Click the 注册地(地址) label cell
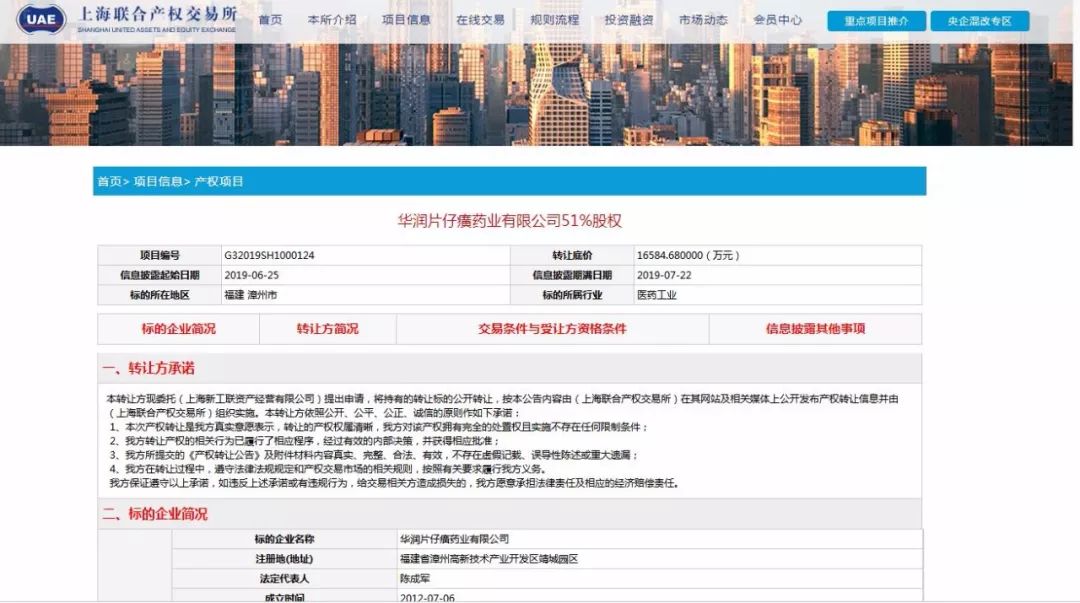Viewport: 1080px width, 603px height. 284,559
